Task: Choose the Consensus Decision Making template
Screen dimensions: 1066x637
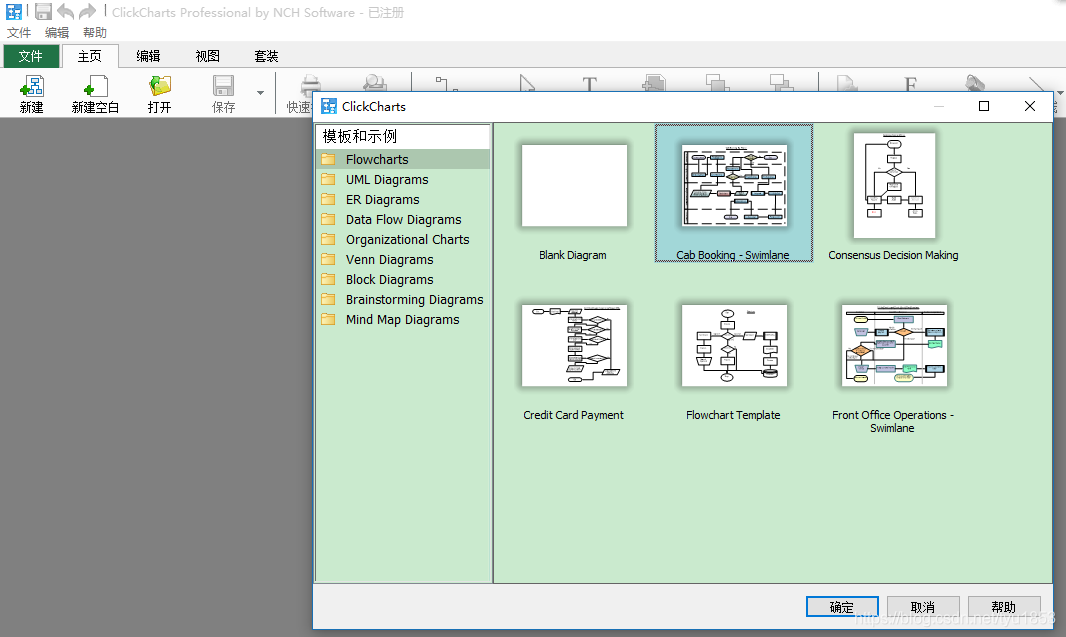Action: click(x=894, y=186)
